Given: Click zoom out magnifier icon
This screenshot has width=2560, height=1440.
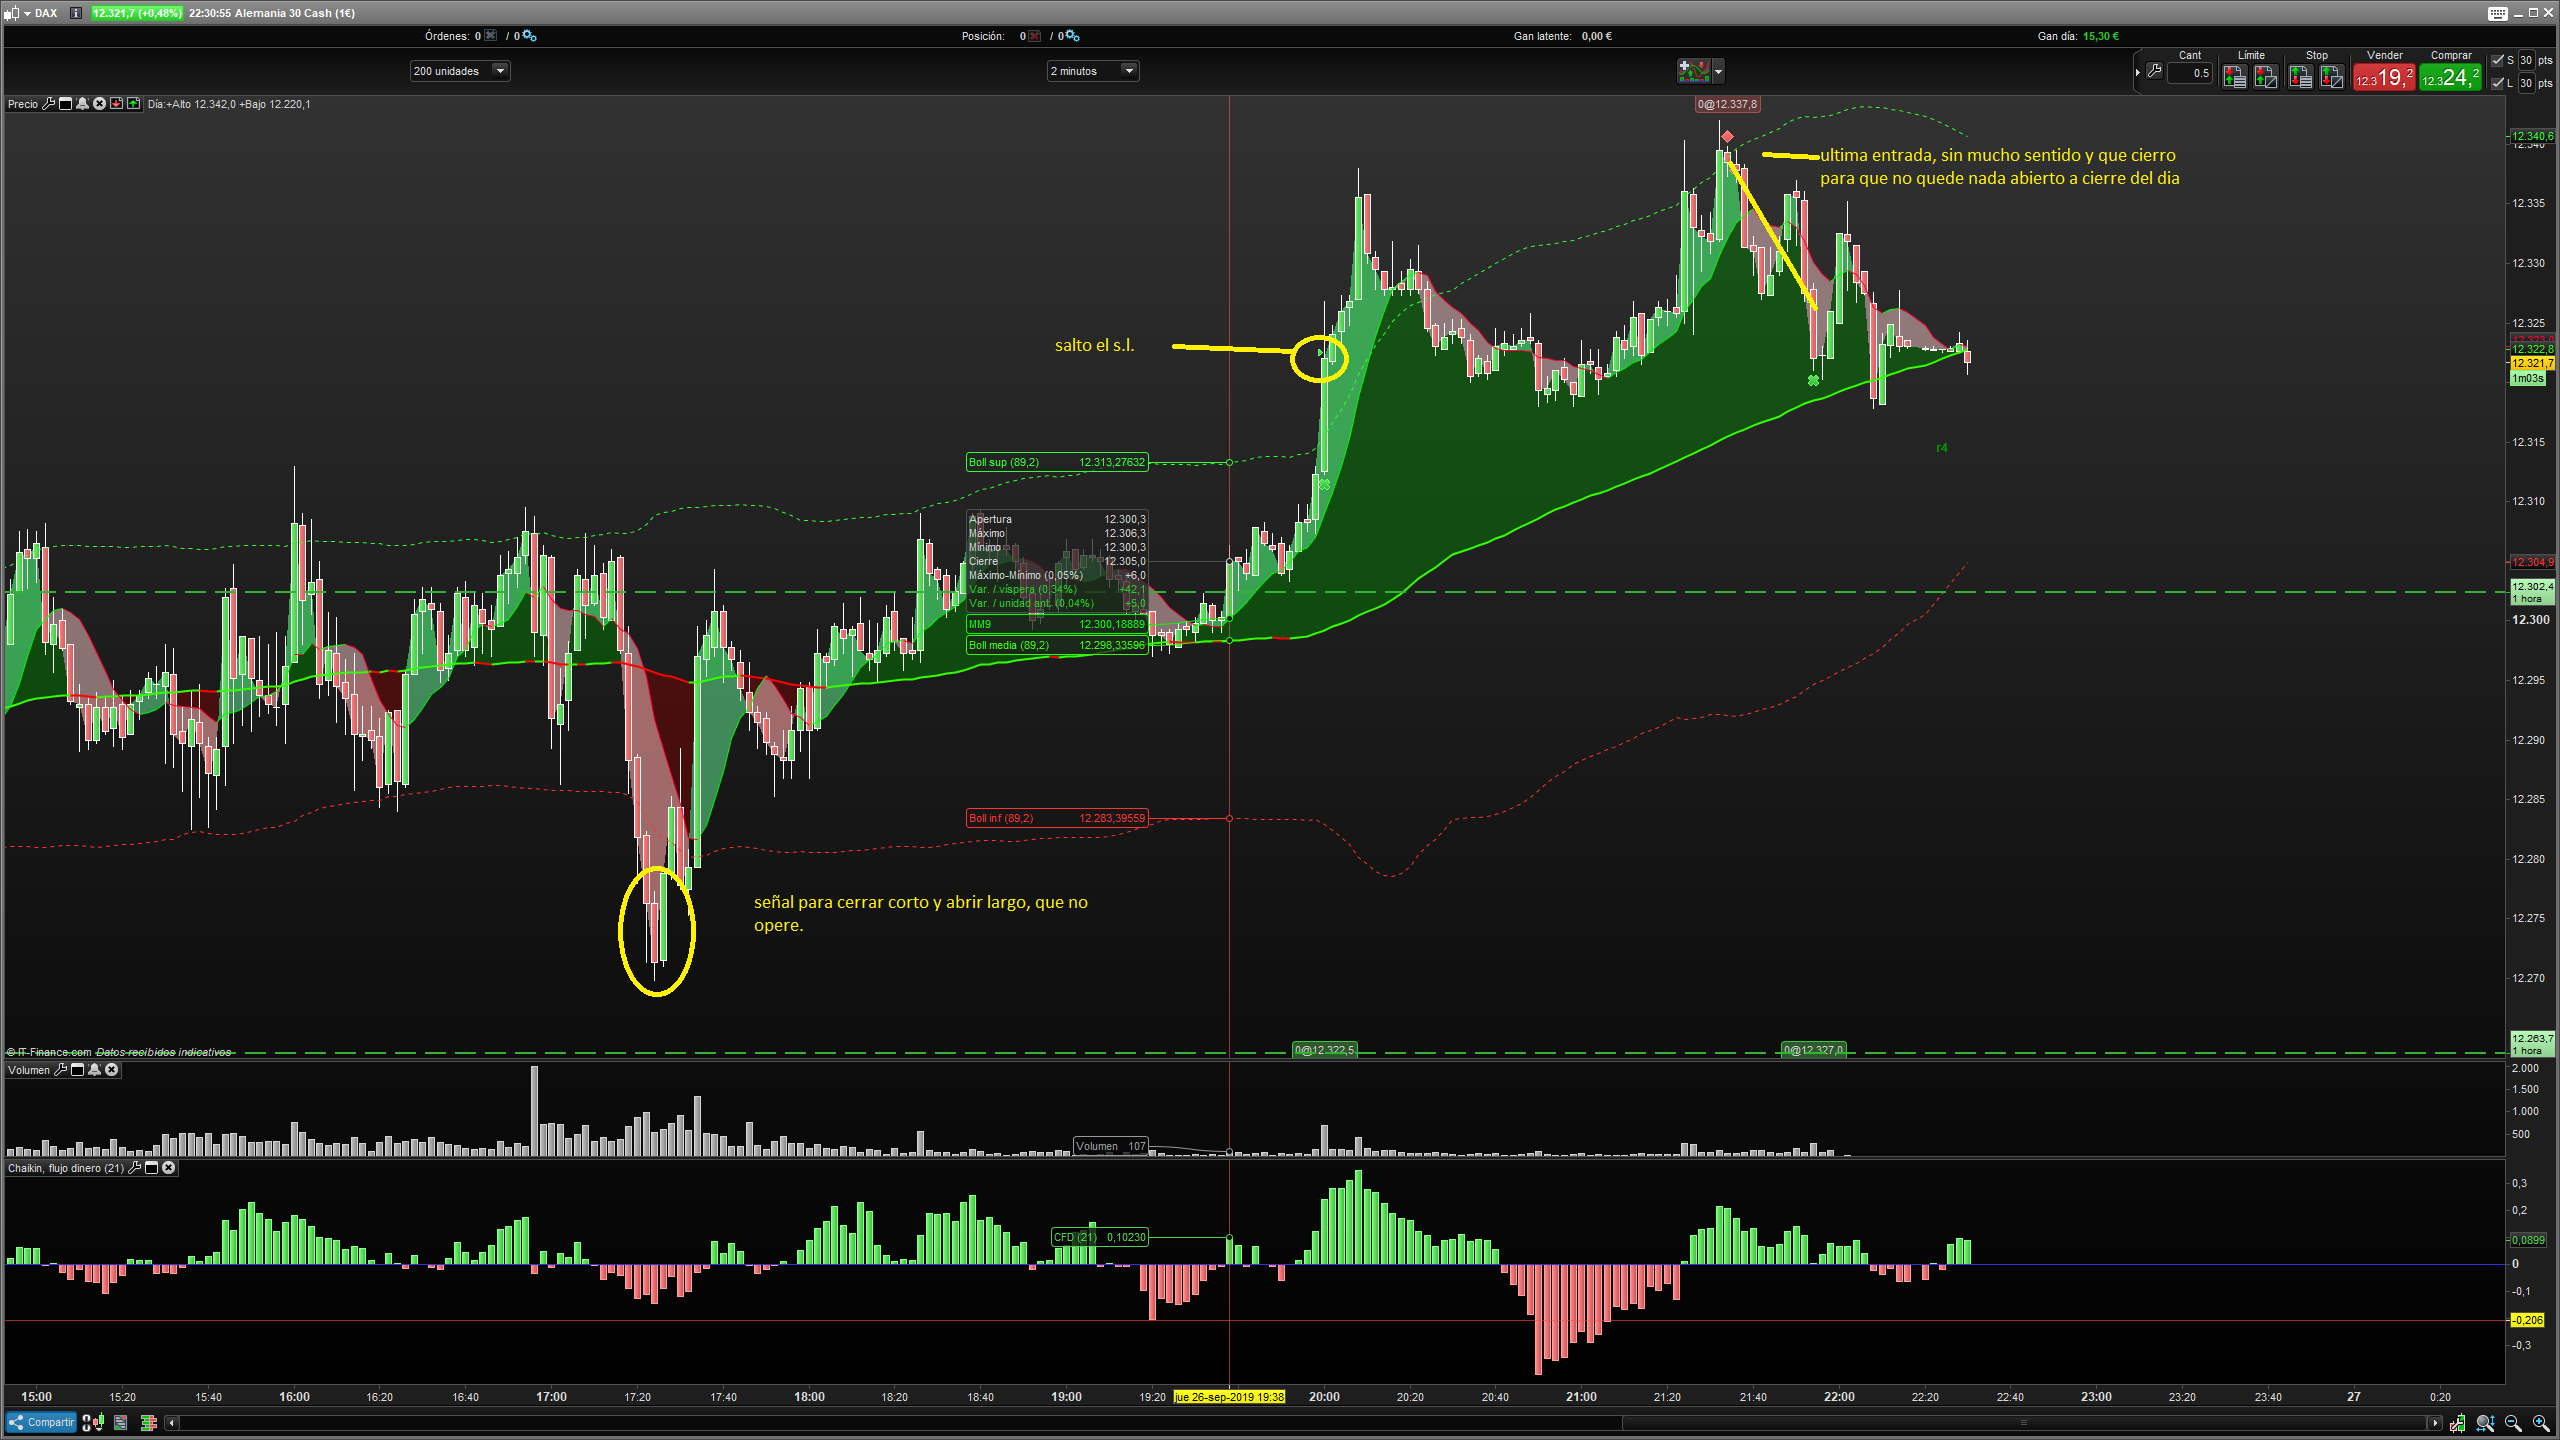Looking at the screenshot, I should coord(2513,1423).
